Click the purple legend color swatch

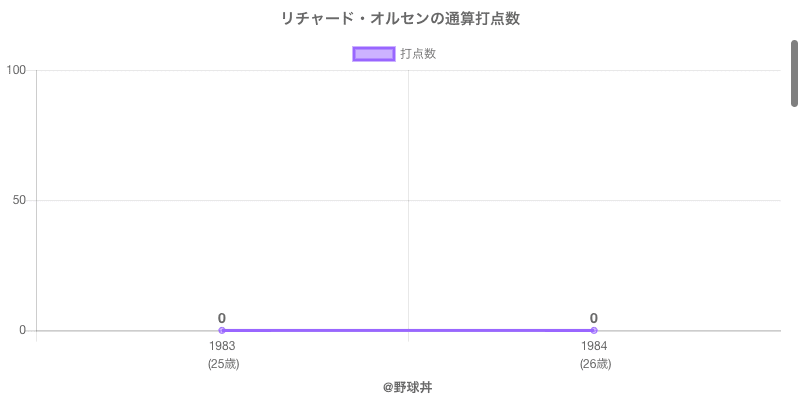click(x=374, y=54)
